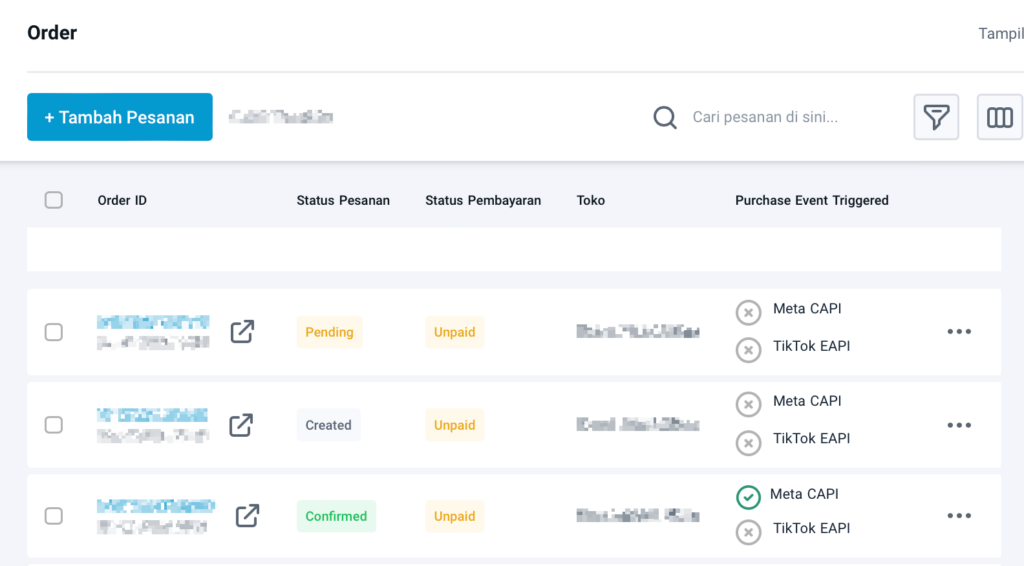Open the Confirmed order's three-dot menu
Viewport: 1024px width, 566px height.
pyautogui.click(x=959, y=516)
